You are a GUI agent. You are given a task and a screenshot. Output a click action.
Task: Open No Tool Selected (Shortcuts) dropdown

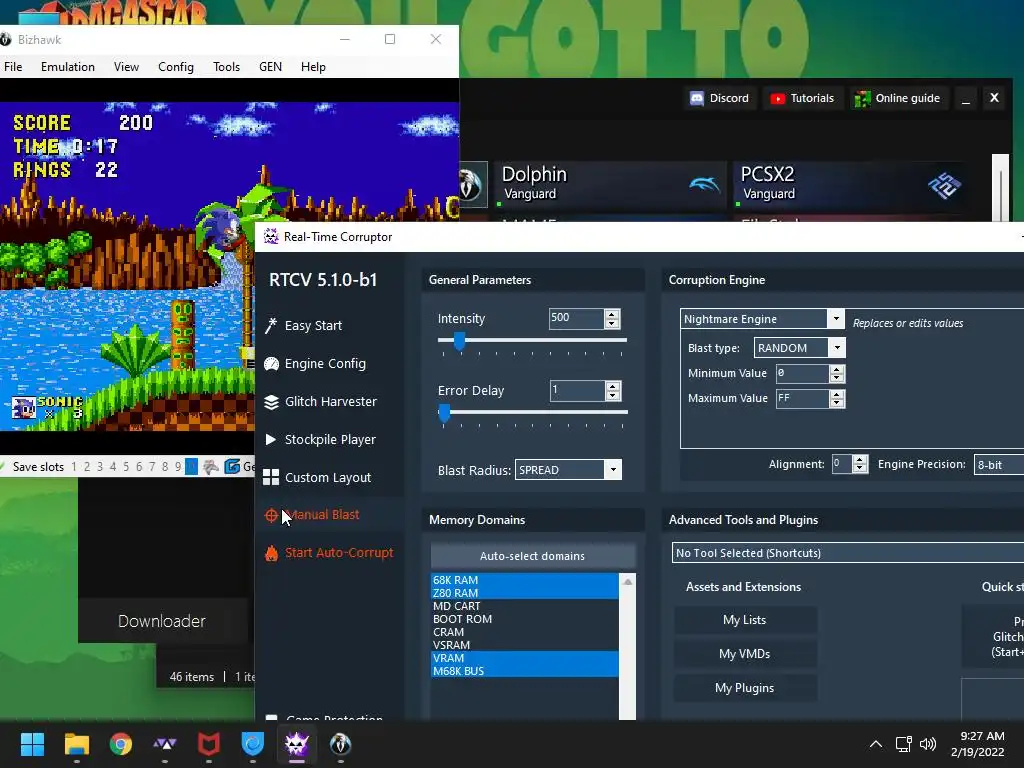(848, 552)
